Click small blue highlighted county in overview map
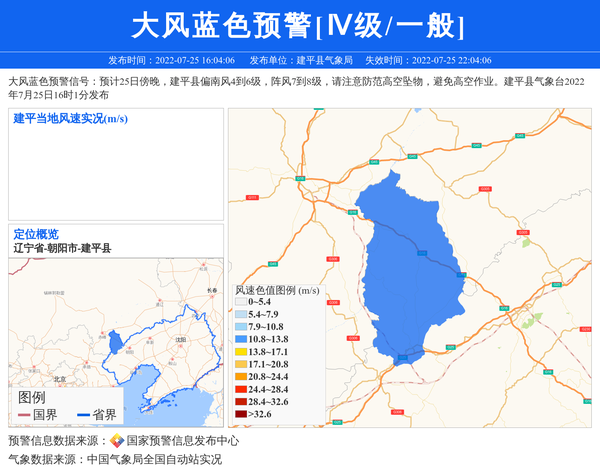The width and height of the screenshot is (600, 471). click(116, 343)
